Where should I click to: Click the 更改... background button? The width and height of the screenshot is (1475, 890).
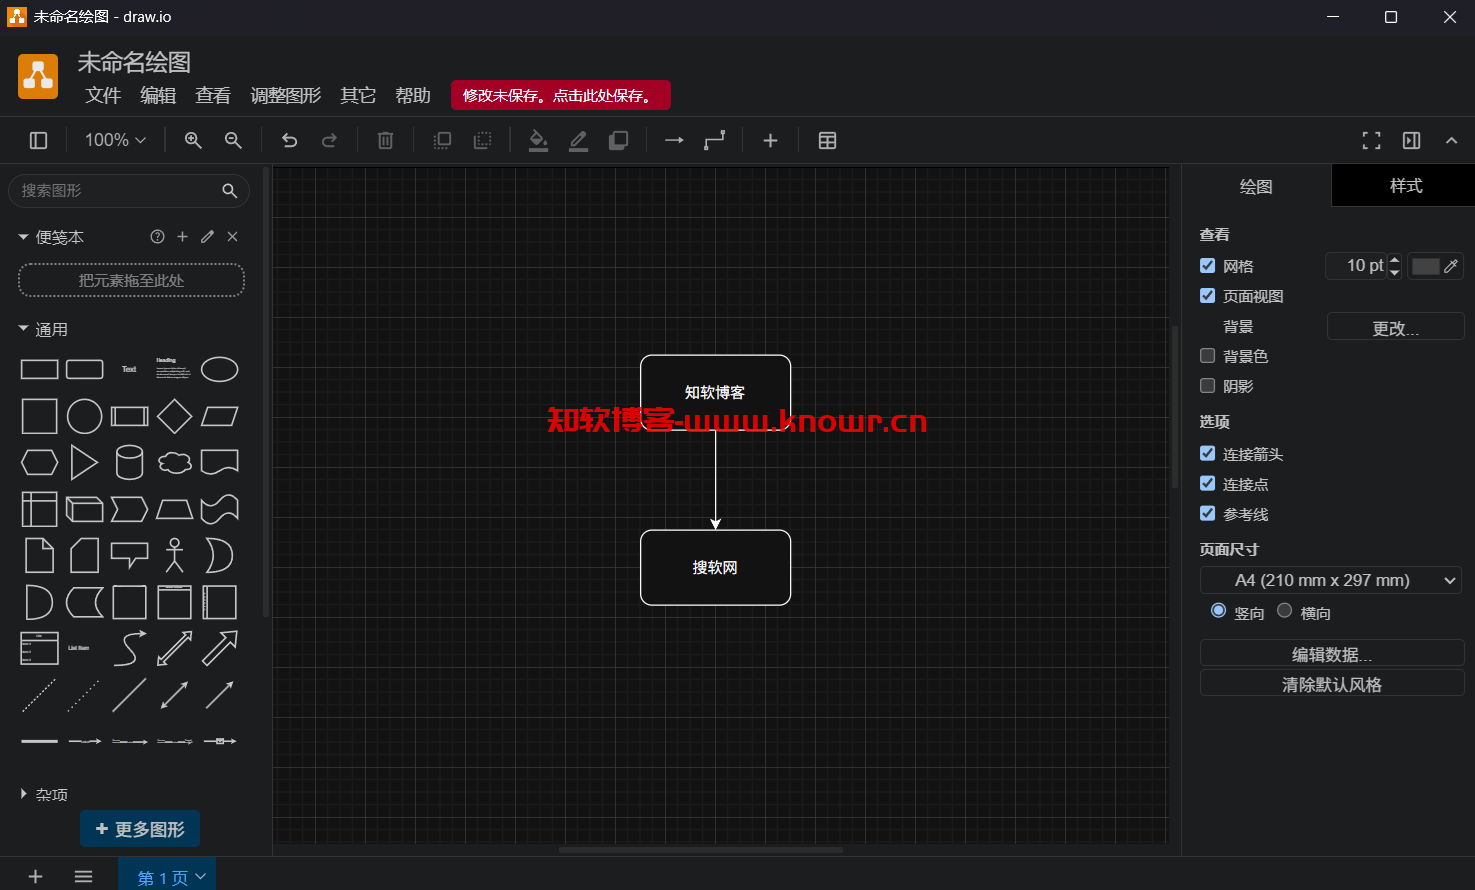(x=1395, y=327)
